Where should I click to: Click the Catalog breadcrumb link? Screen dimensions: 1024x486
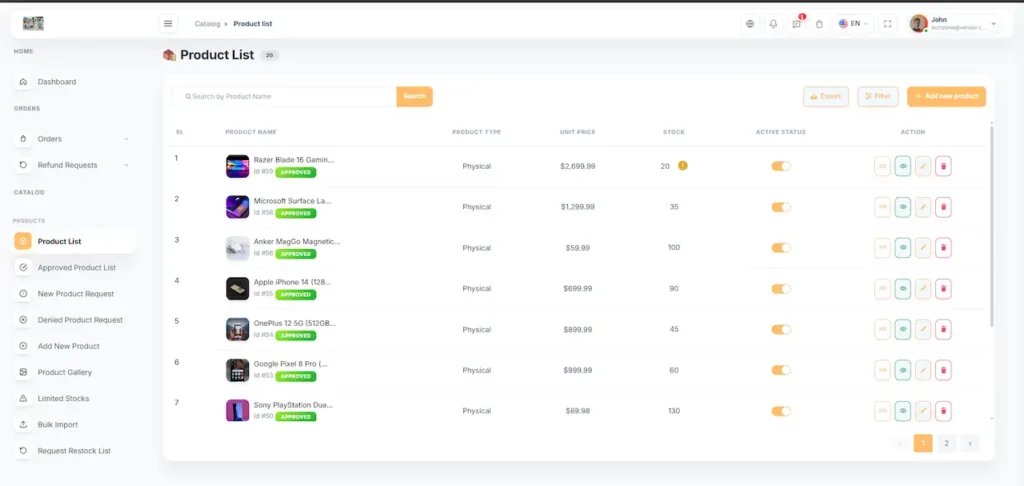pyautogui.click(x=207, y=24)
